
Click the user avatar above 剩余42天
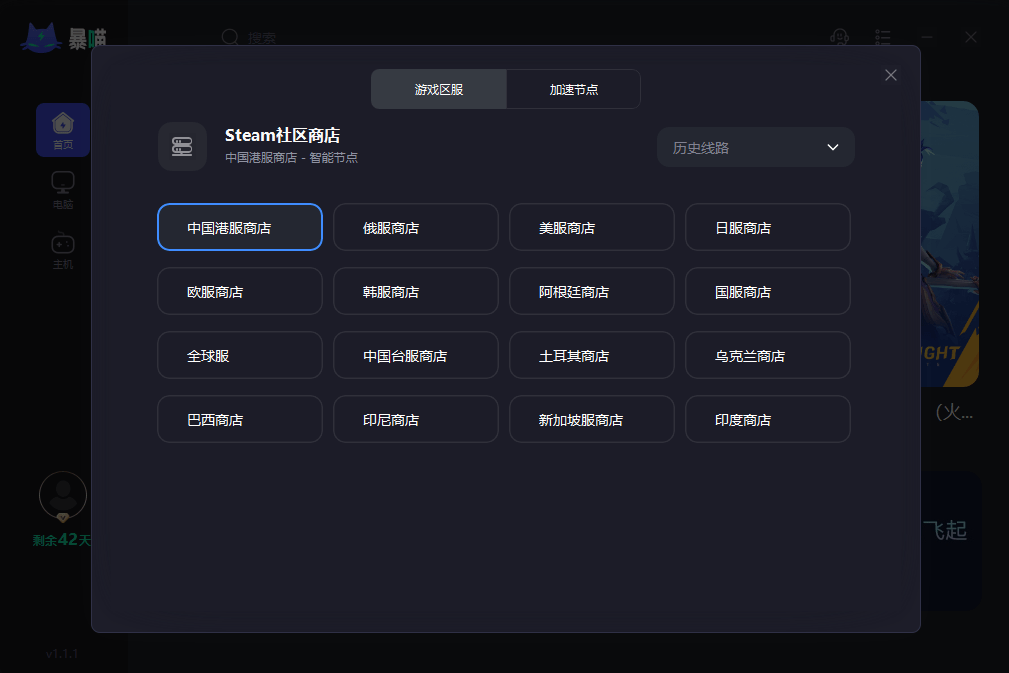[62, 494]
